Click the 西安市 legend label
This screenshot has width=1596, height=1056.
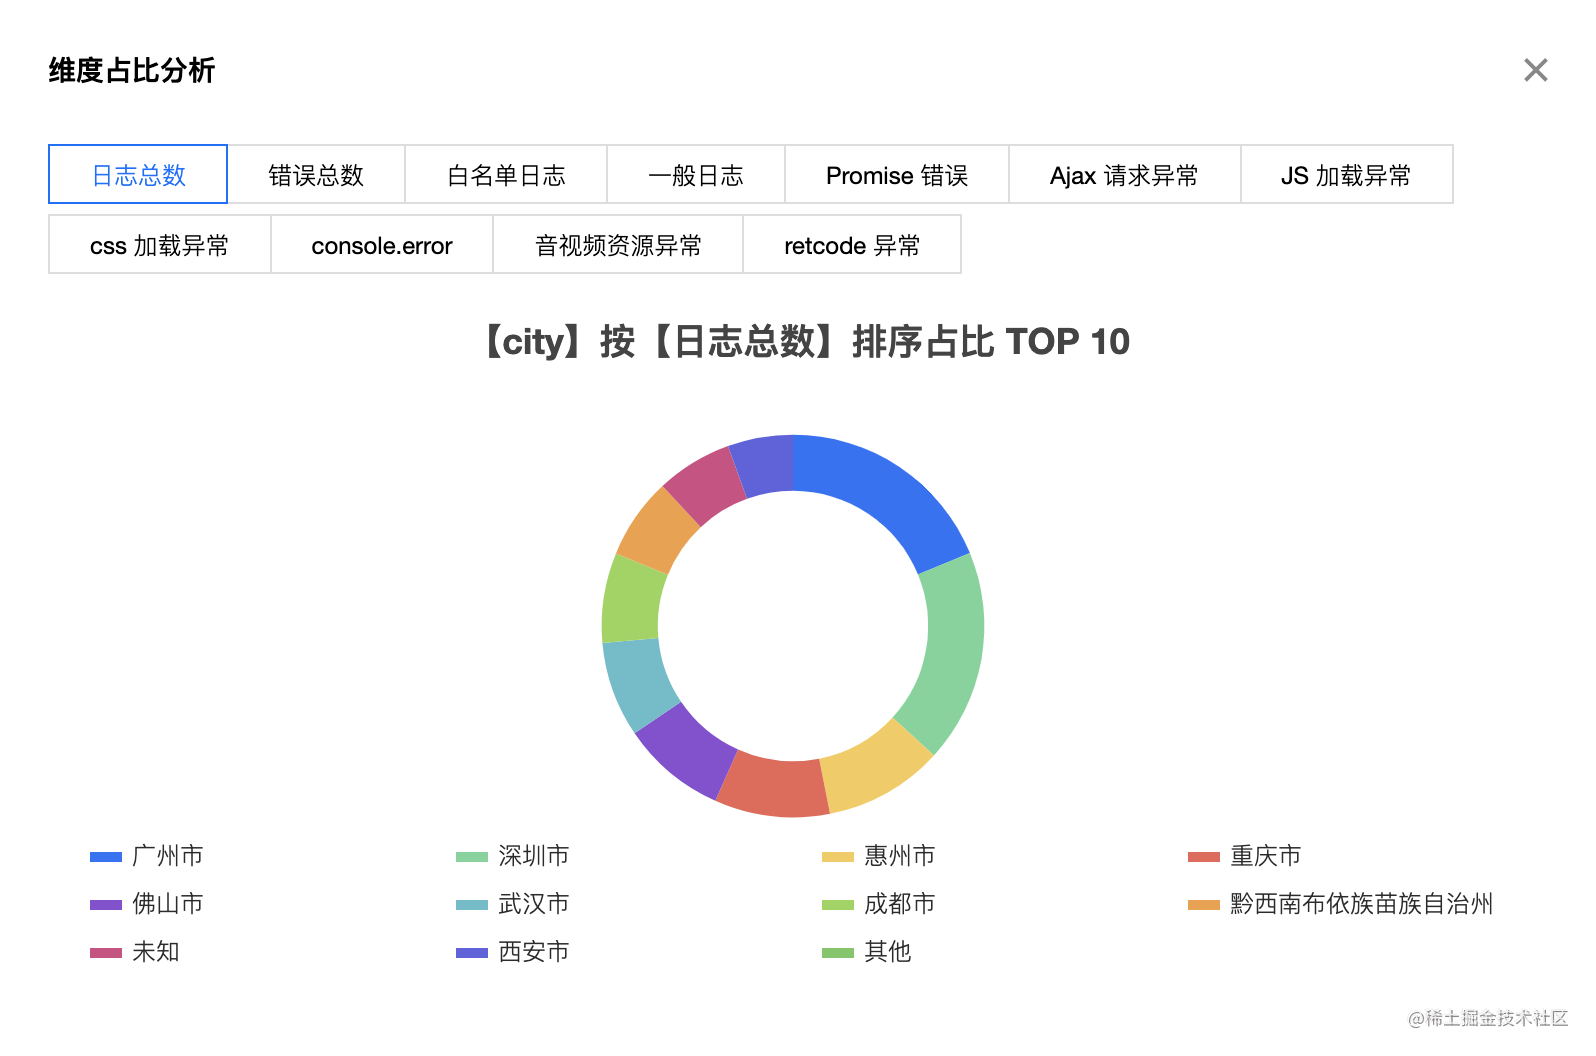(x=534, y=952)
